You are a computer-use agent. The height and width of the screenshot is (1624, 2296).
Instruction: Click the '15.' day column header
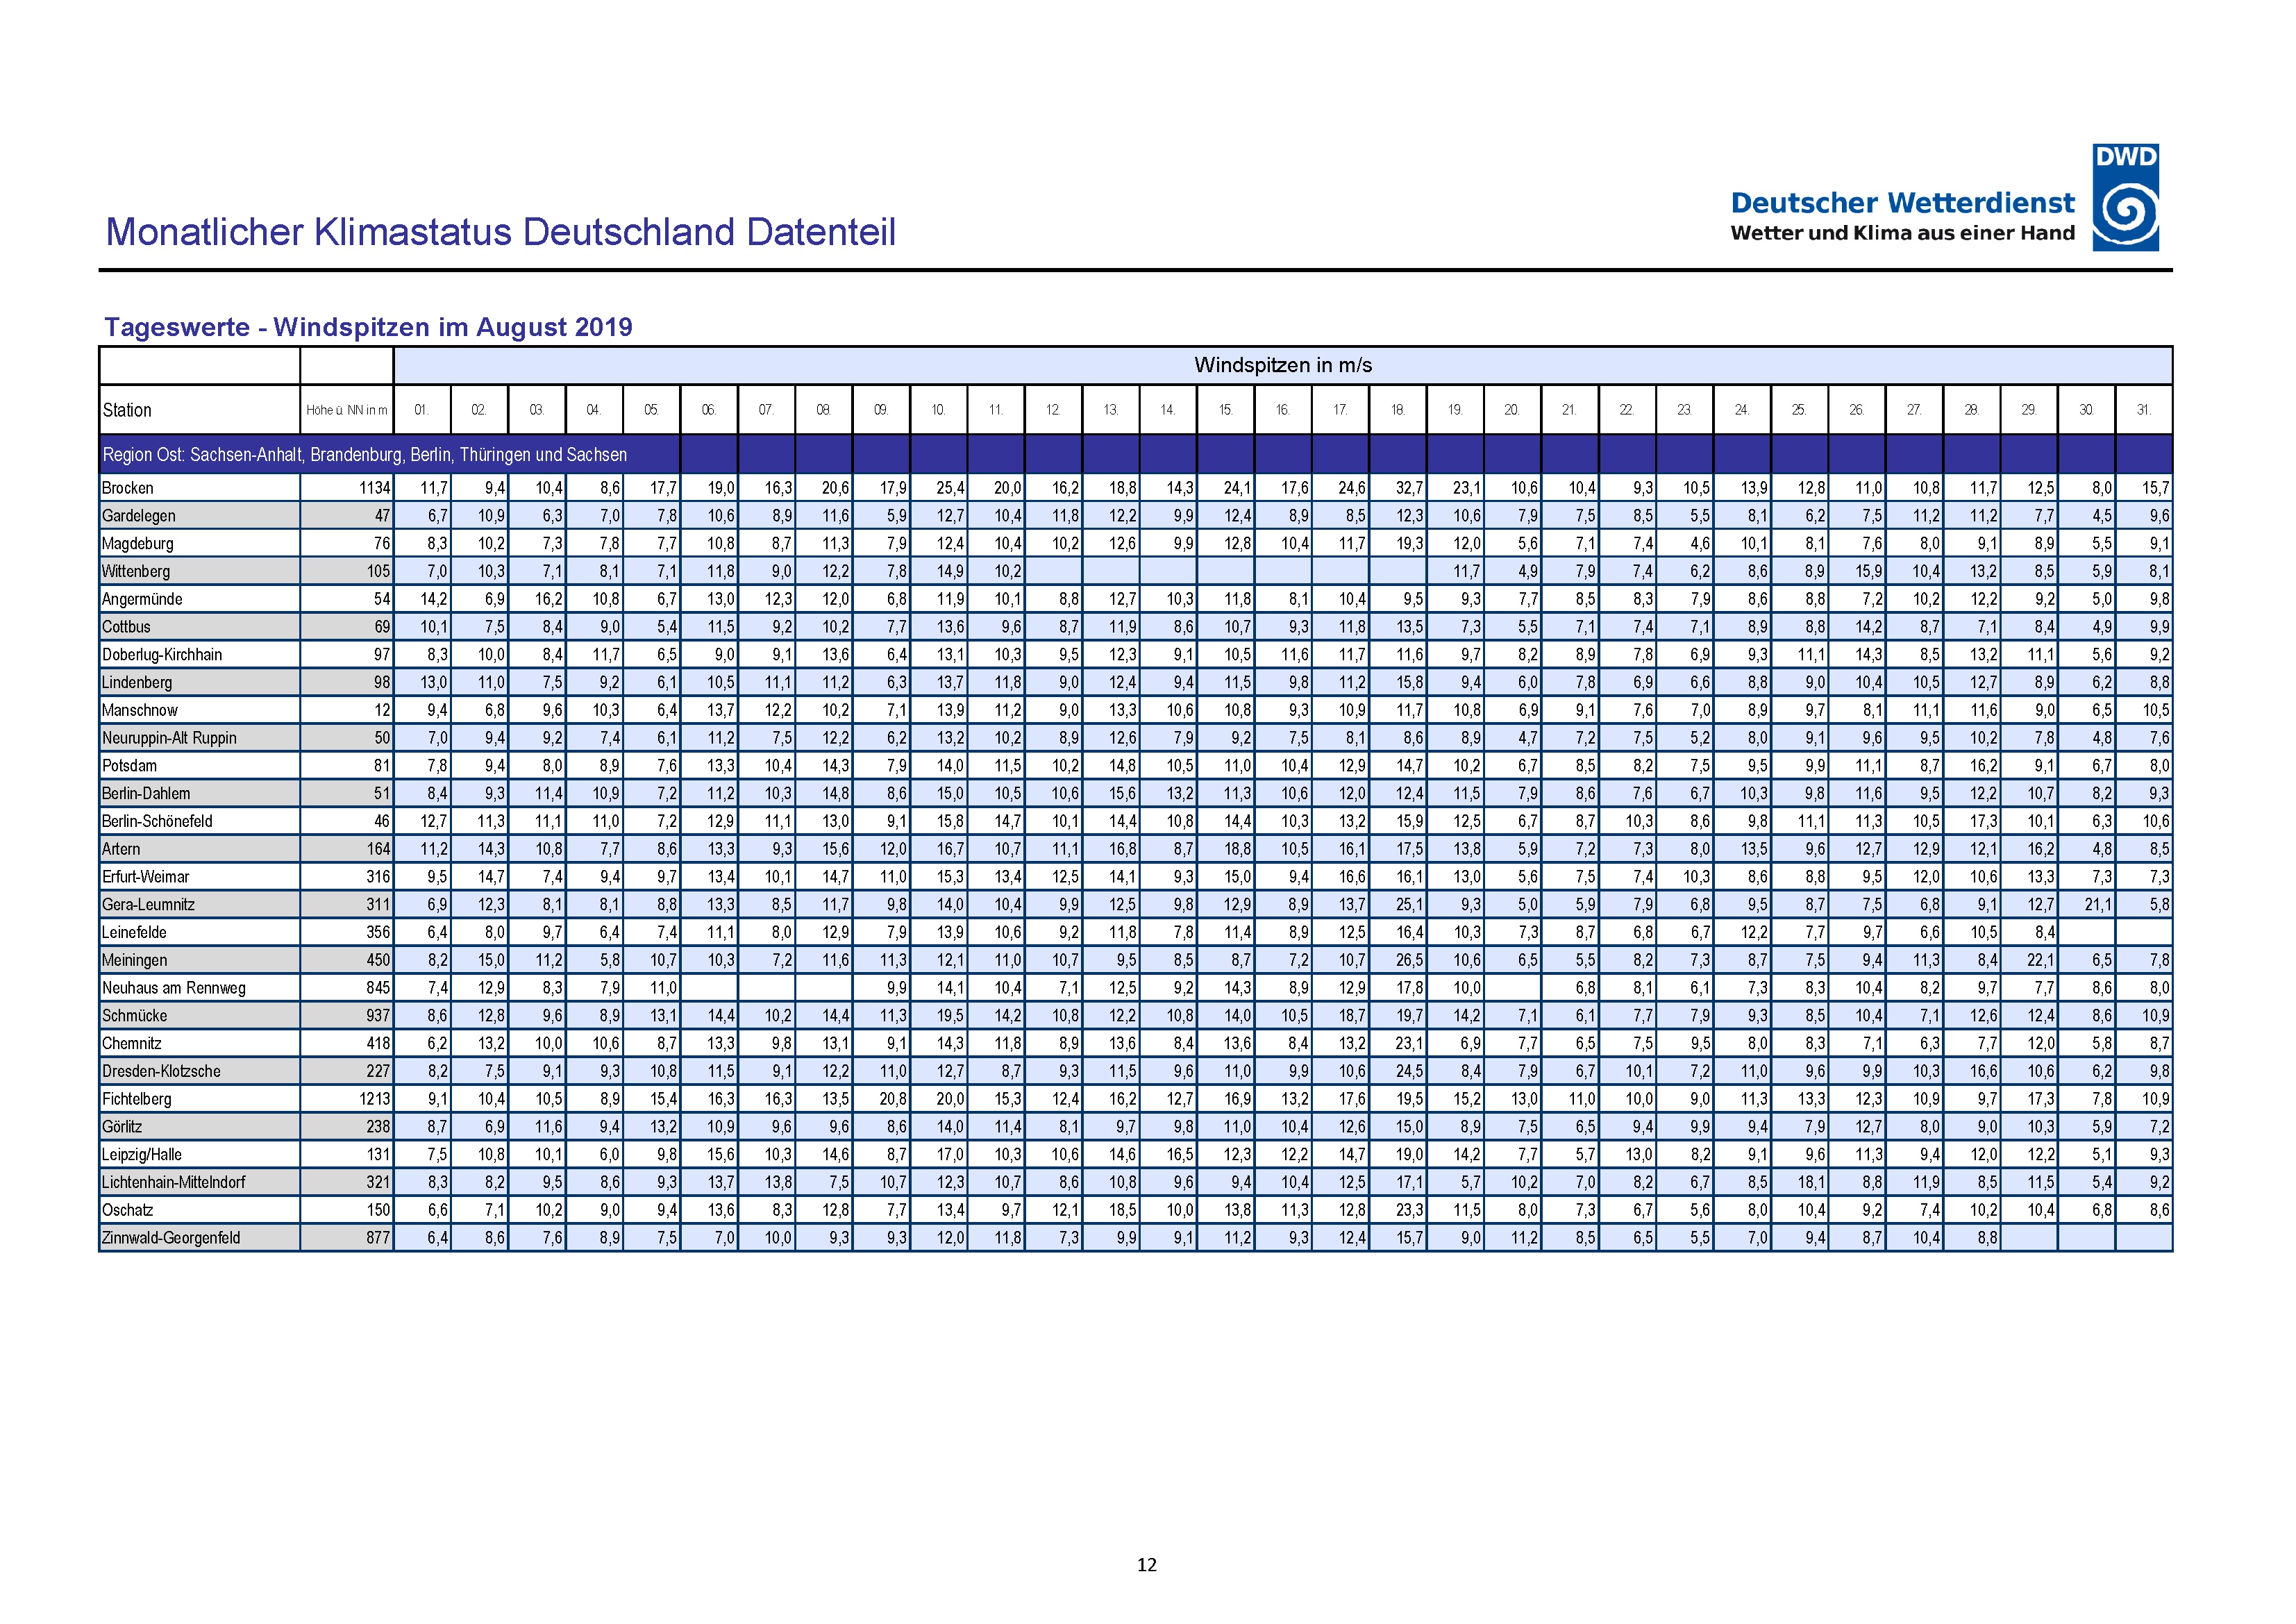click(1226, 410)
